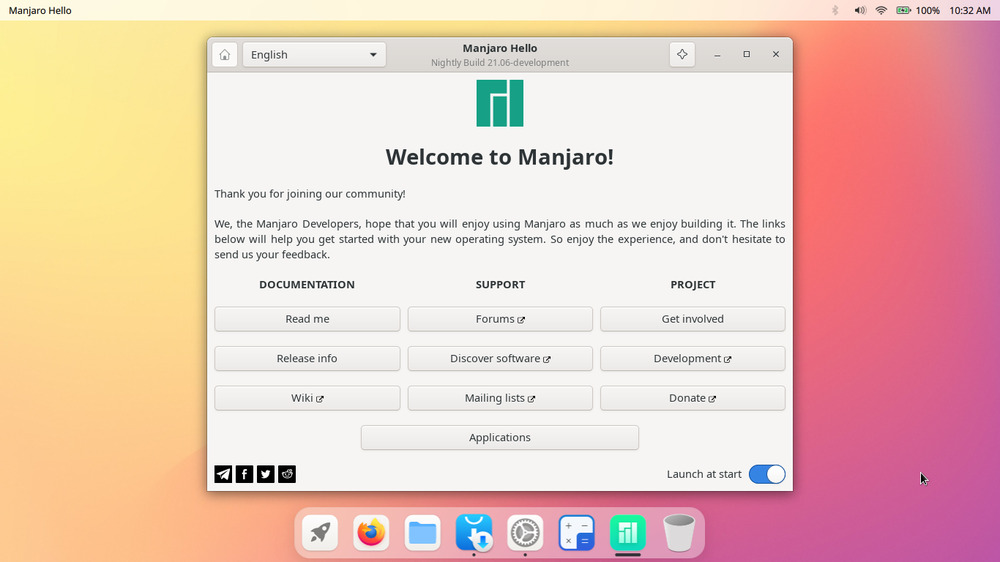This screenshot has height=562, width=1000.
Task: Open the Wiki external link
Action: [307, 398]
